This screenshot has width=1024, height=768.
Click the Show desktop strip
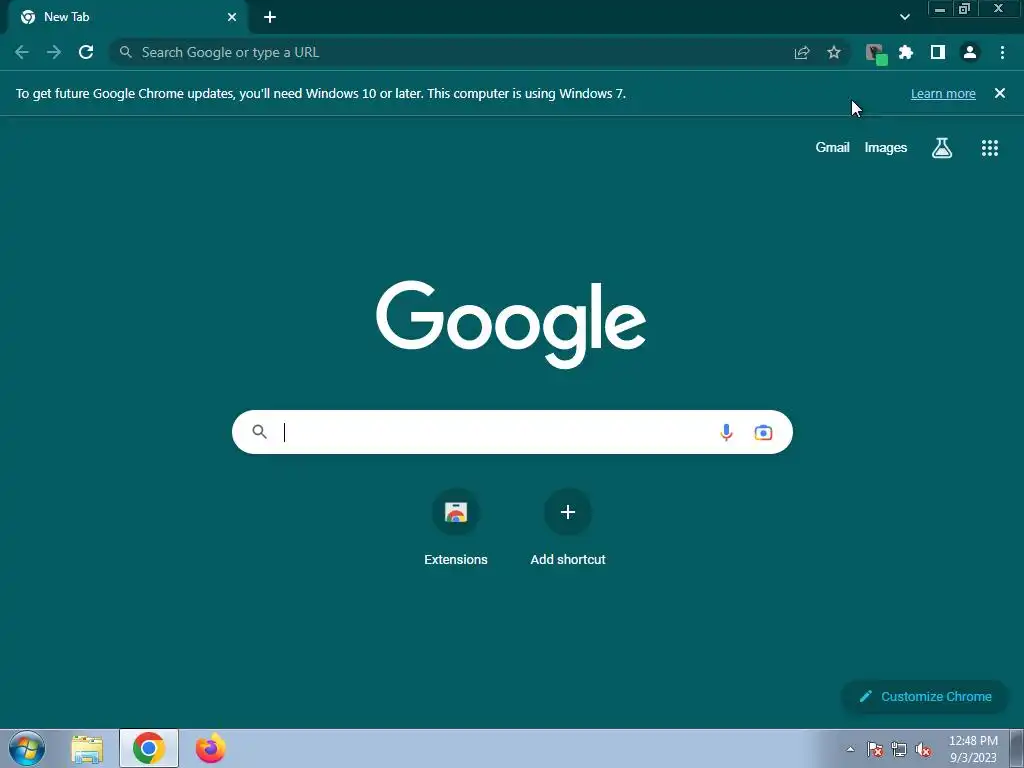1017,748
